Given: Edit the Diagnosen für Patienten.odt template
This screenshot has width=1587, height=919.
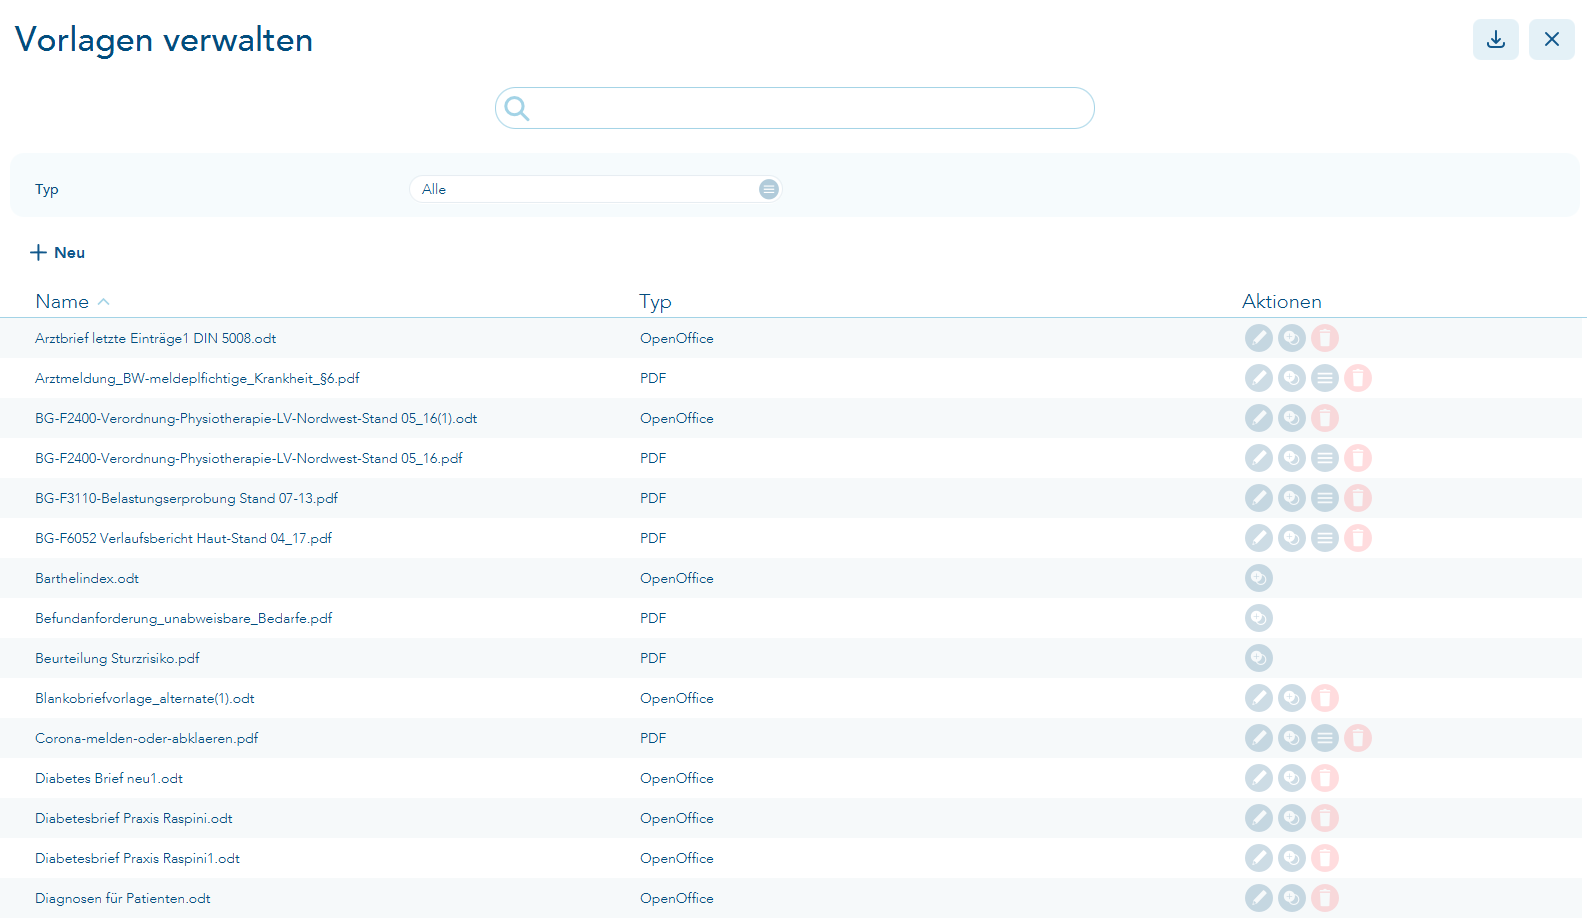Looking at the screenshot, I should point(1258,898).
